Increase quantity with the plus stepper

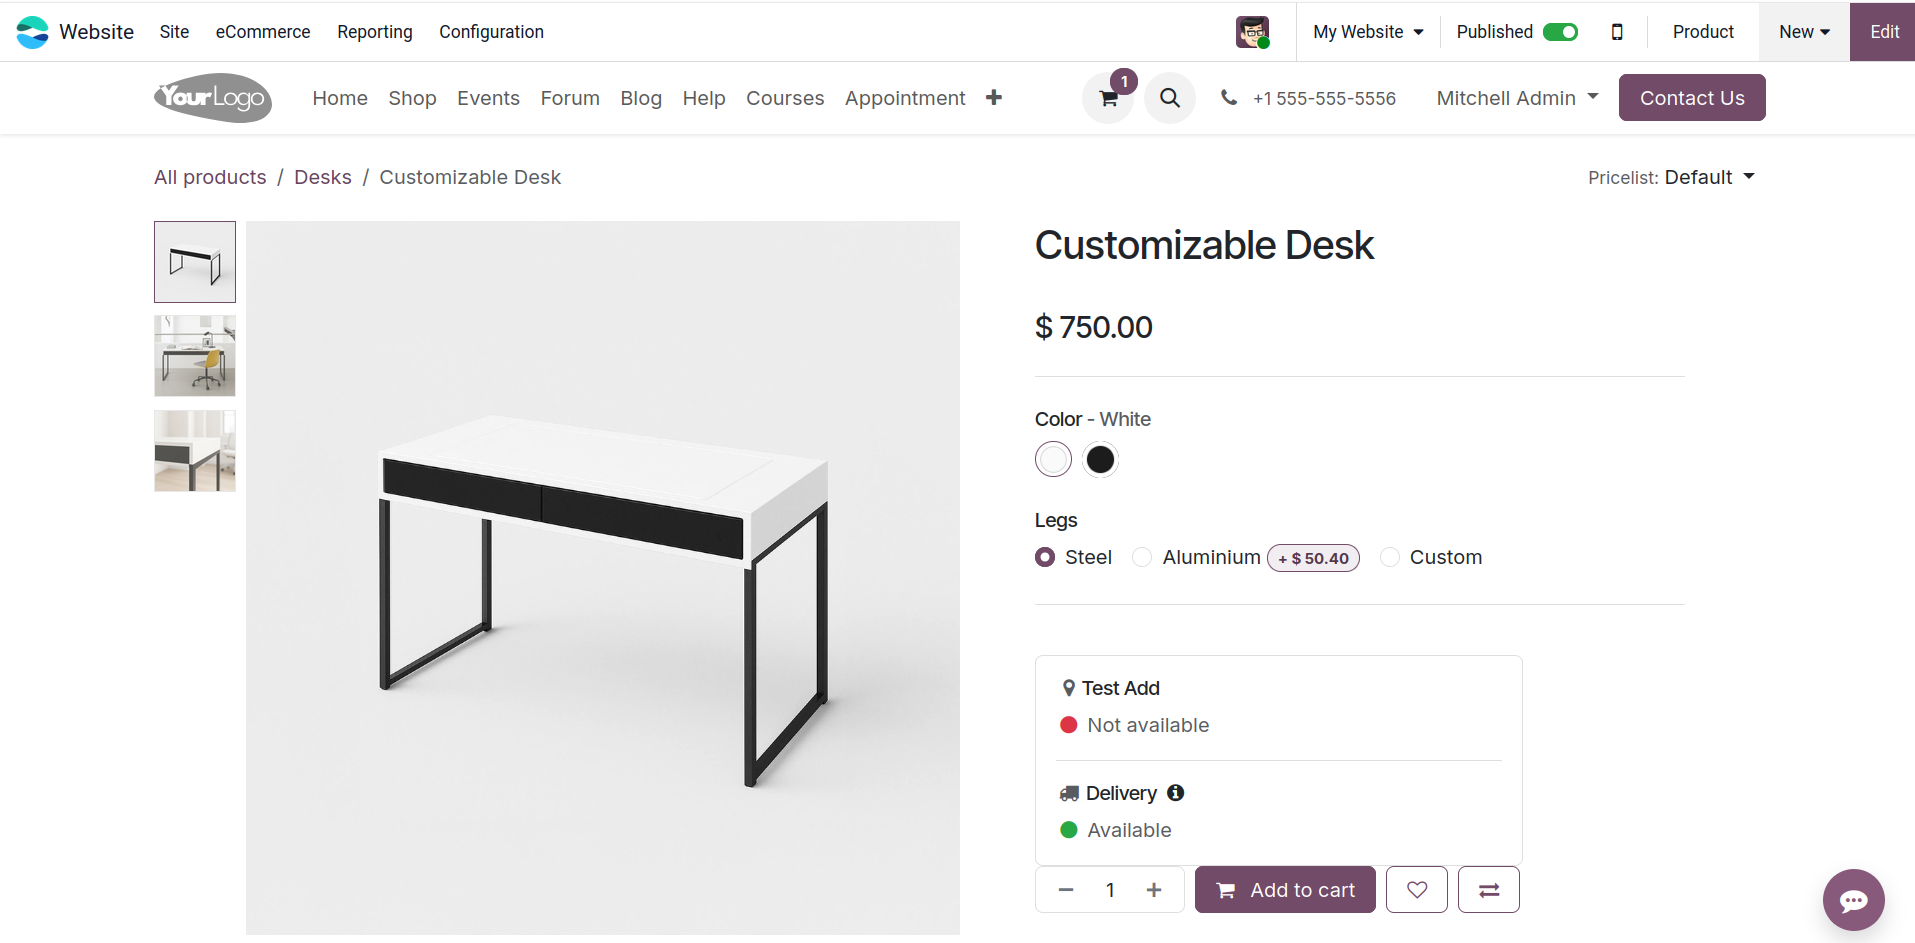point(1154,889)
